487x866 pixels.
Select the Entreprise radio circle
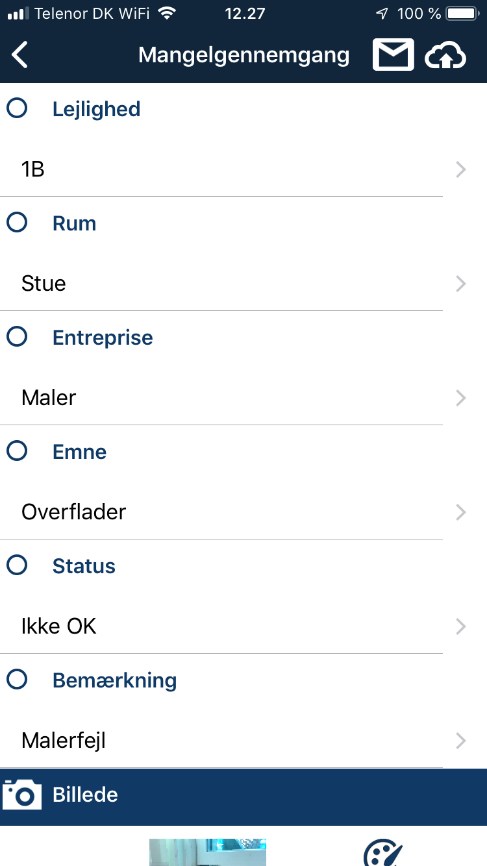[17, 336]
